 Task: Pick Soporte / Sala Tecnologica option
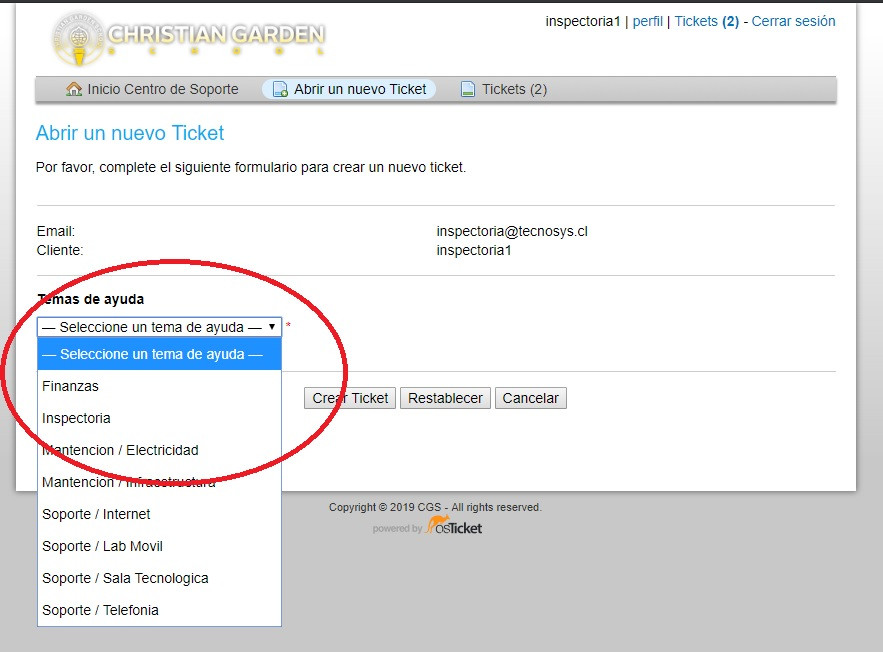[125, 578]
